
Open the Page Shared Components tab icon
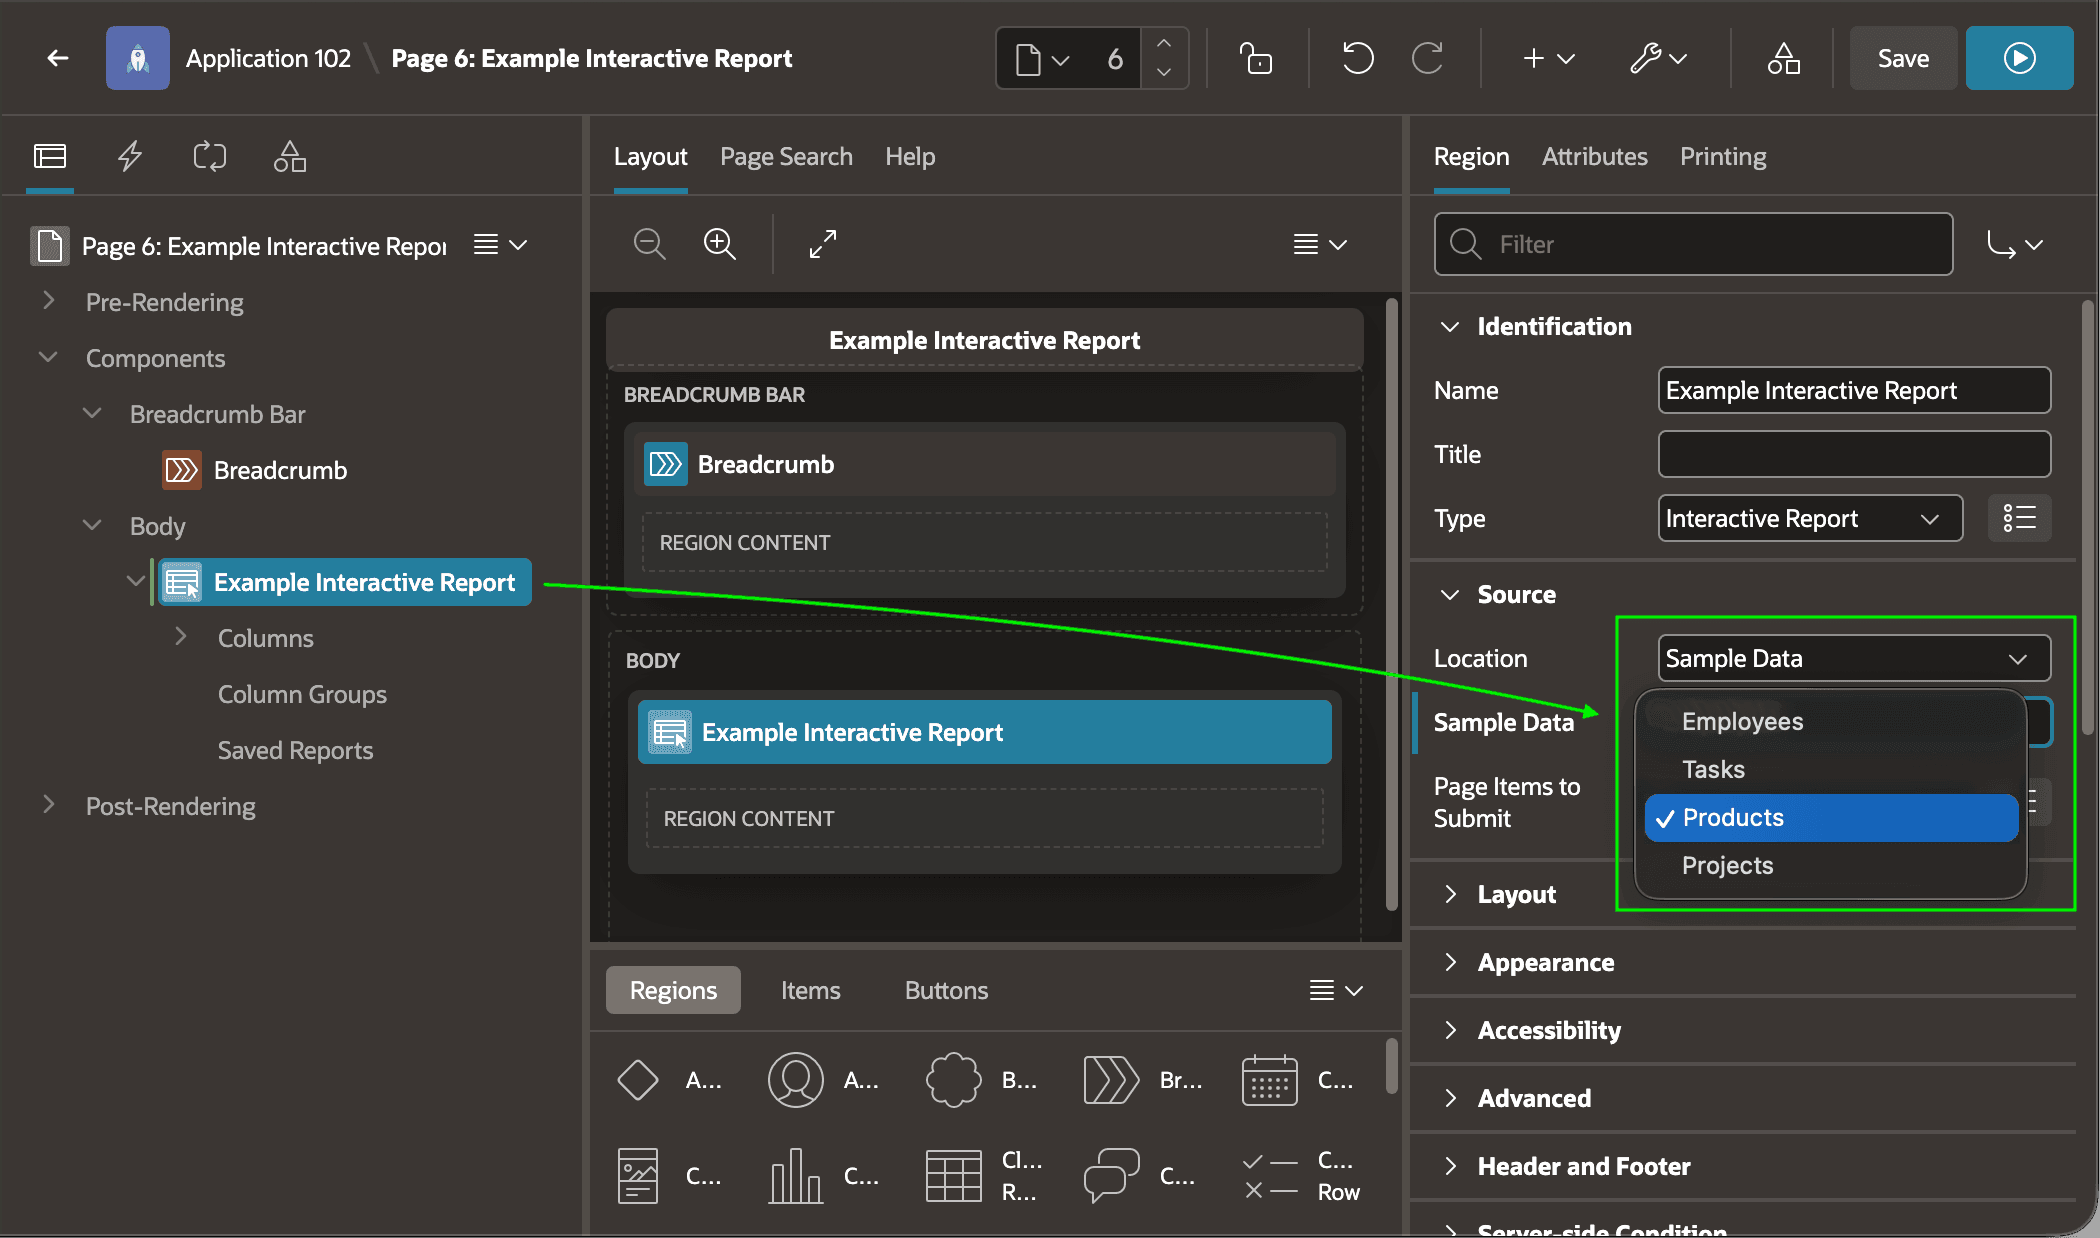[290, 156]
